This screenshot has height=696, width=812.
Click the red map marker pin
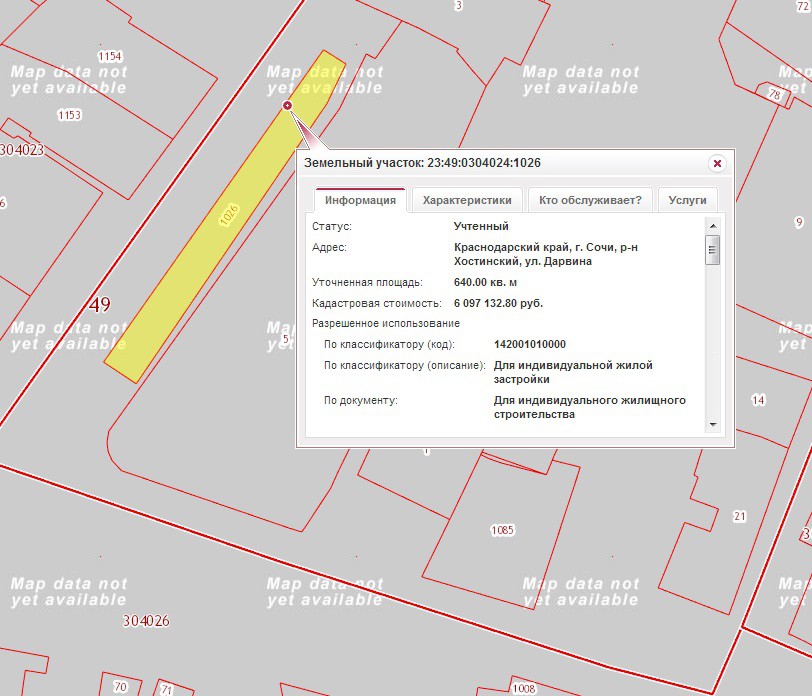287,106
